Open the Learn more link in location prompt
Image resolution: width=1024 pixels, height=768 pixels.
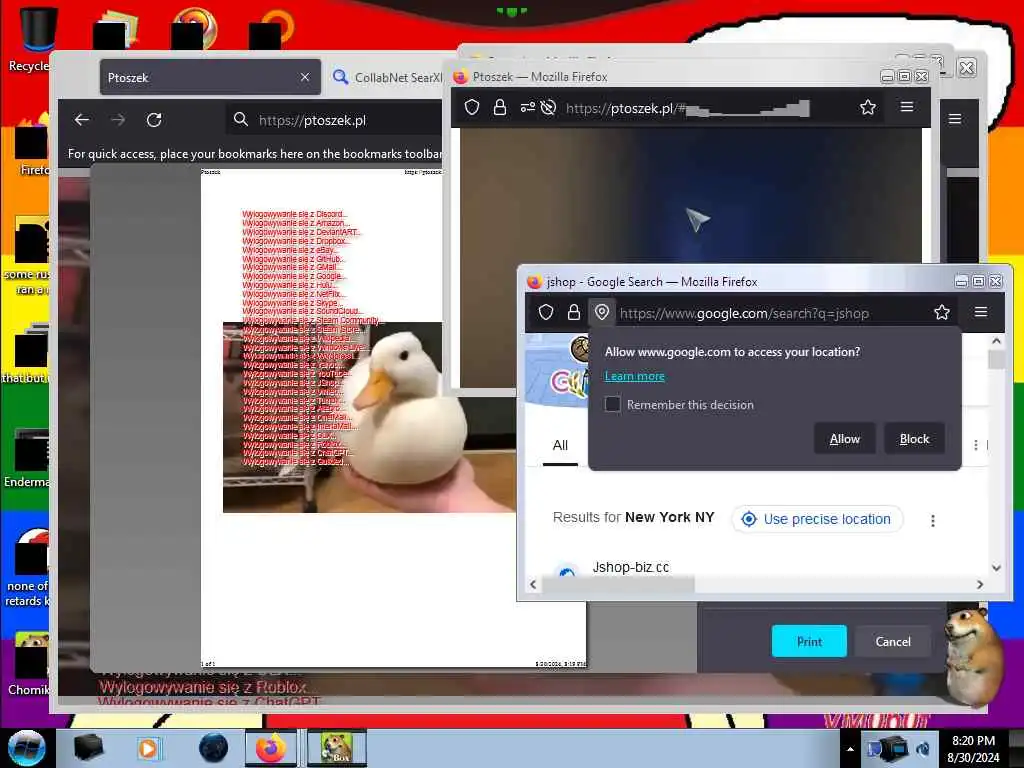634,376
